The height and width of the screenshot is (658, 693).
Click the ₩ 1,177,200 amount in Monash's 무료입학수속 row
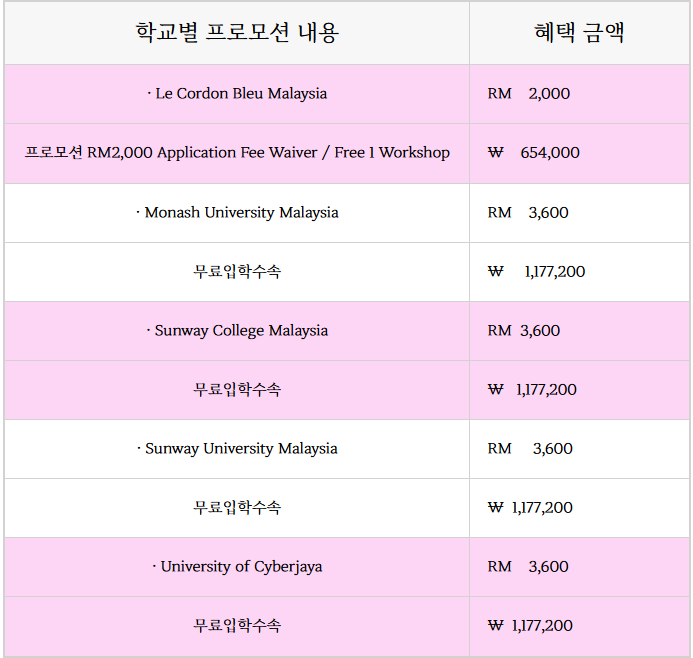tap(537, 271)
